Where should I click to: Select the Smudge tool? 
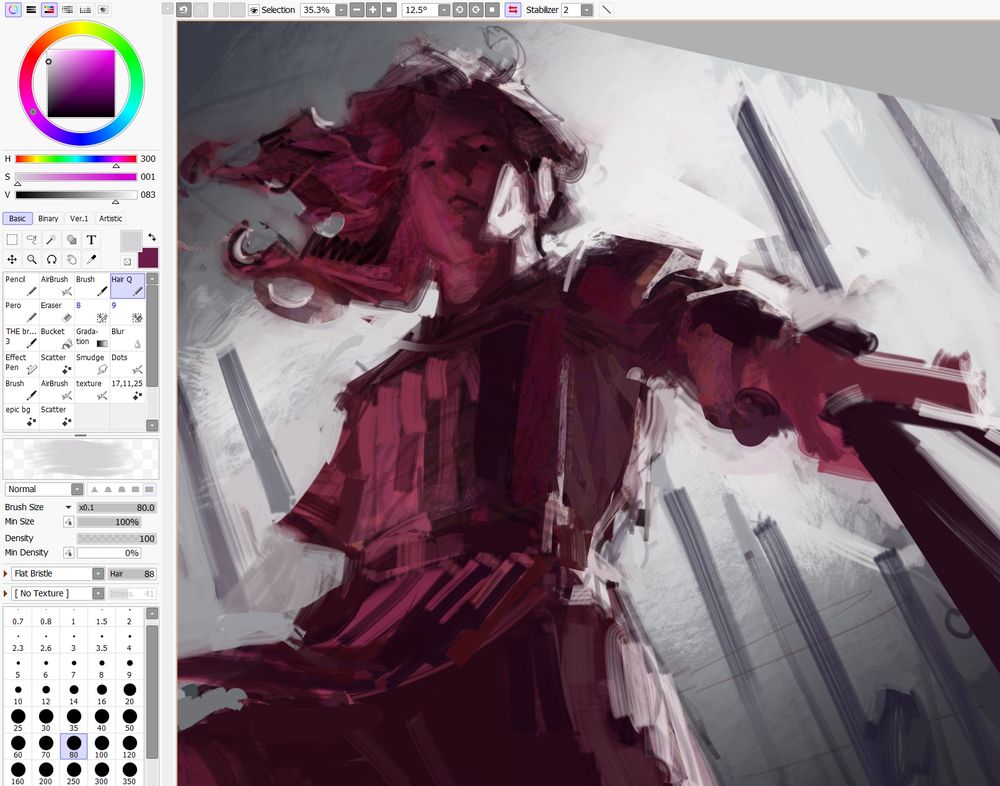(92, 364)
